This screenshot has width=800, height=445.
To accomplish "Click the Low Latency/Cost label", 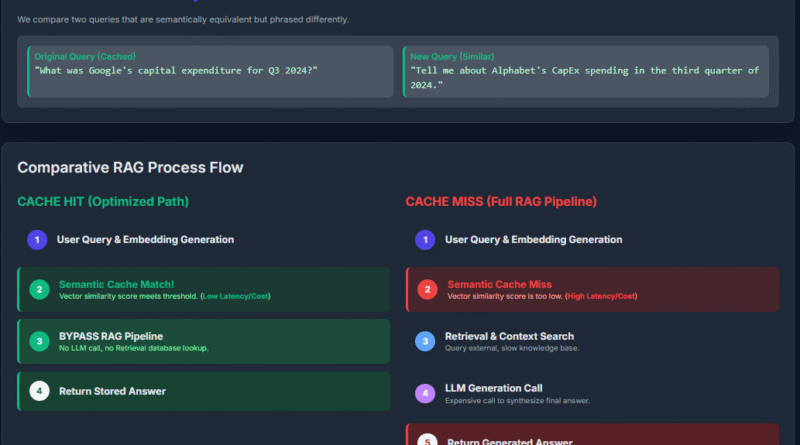I will 236,296.
